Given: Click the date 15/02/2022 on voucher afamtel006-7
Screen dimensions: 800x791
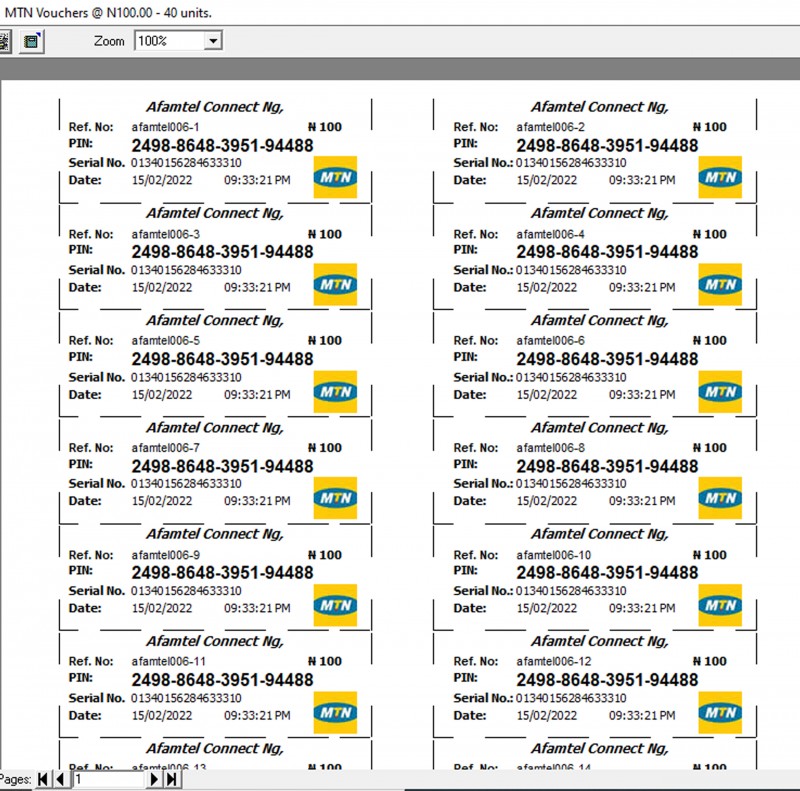Looking at the screenshot, I should (162, 501).
